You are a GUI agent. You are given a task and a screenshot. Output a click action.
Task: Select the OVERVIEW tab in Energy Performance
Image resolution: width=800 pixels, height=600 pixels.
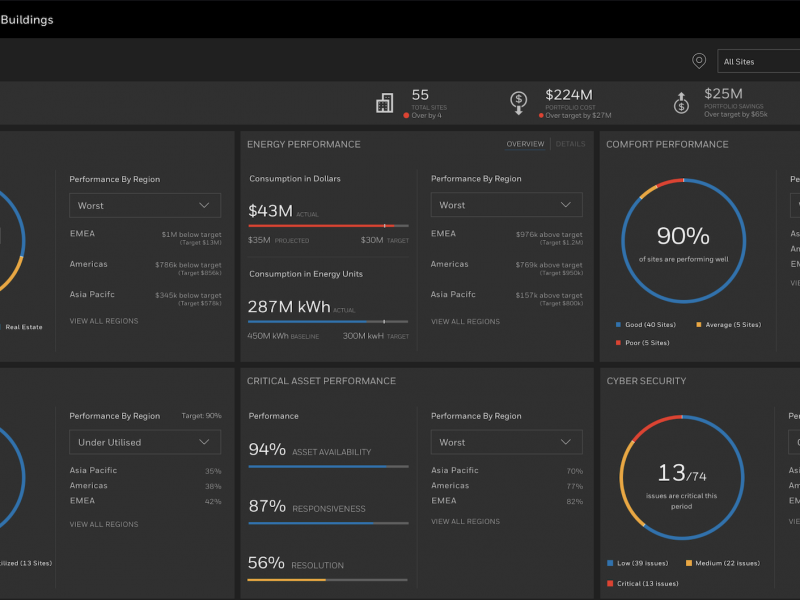pyautogui.click(x=525, y=143)
